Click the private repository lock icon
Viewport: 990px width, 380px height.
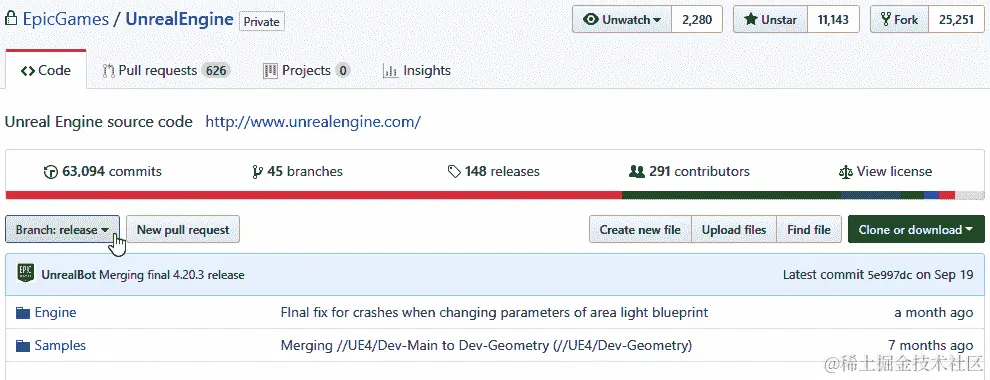(11, 19)
